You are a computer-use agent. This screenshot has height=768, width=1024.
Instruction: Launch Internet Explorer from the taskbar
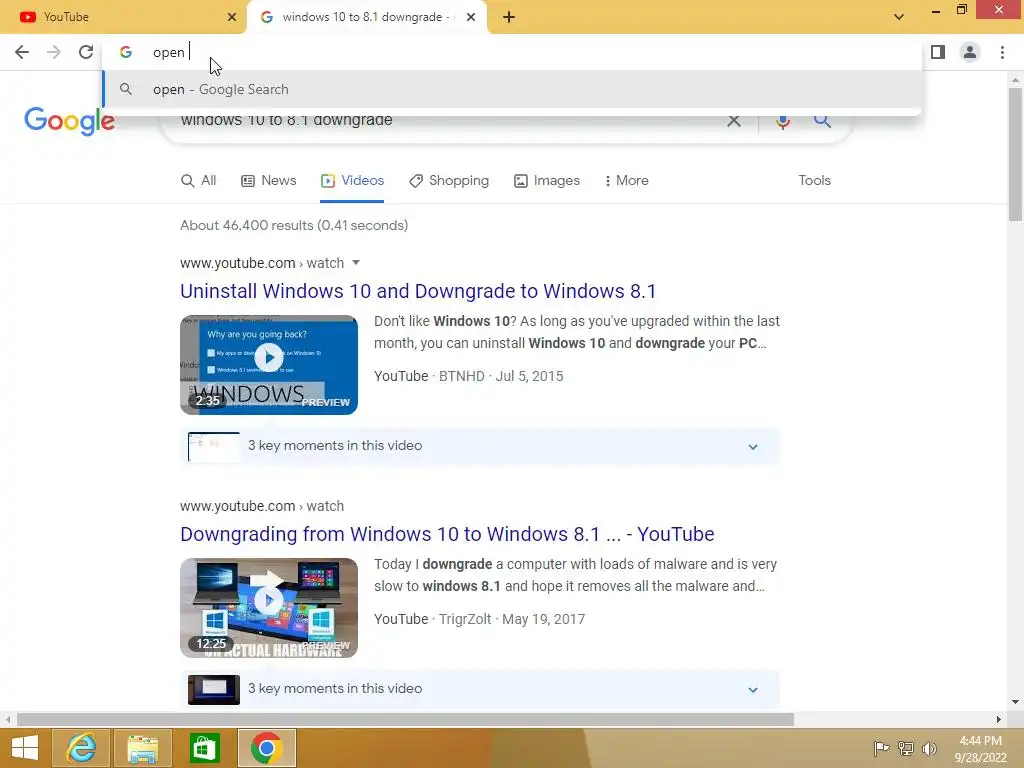pos(80,748)
